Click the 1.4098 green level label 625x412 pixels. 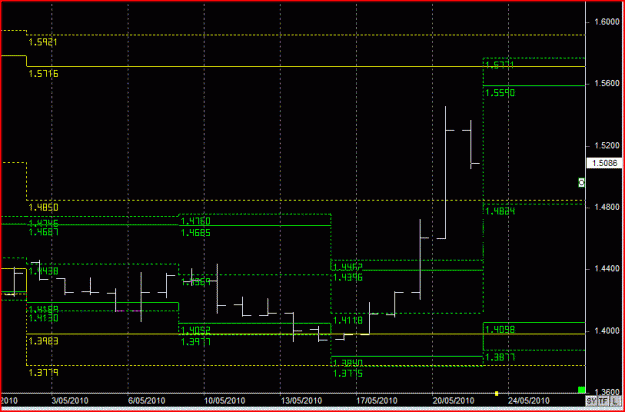tap(500, 330)
